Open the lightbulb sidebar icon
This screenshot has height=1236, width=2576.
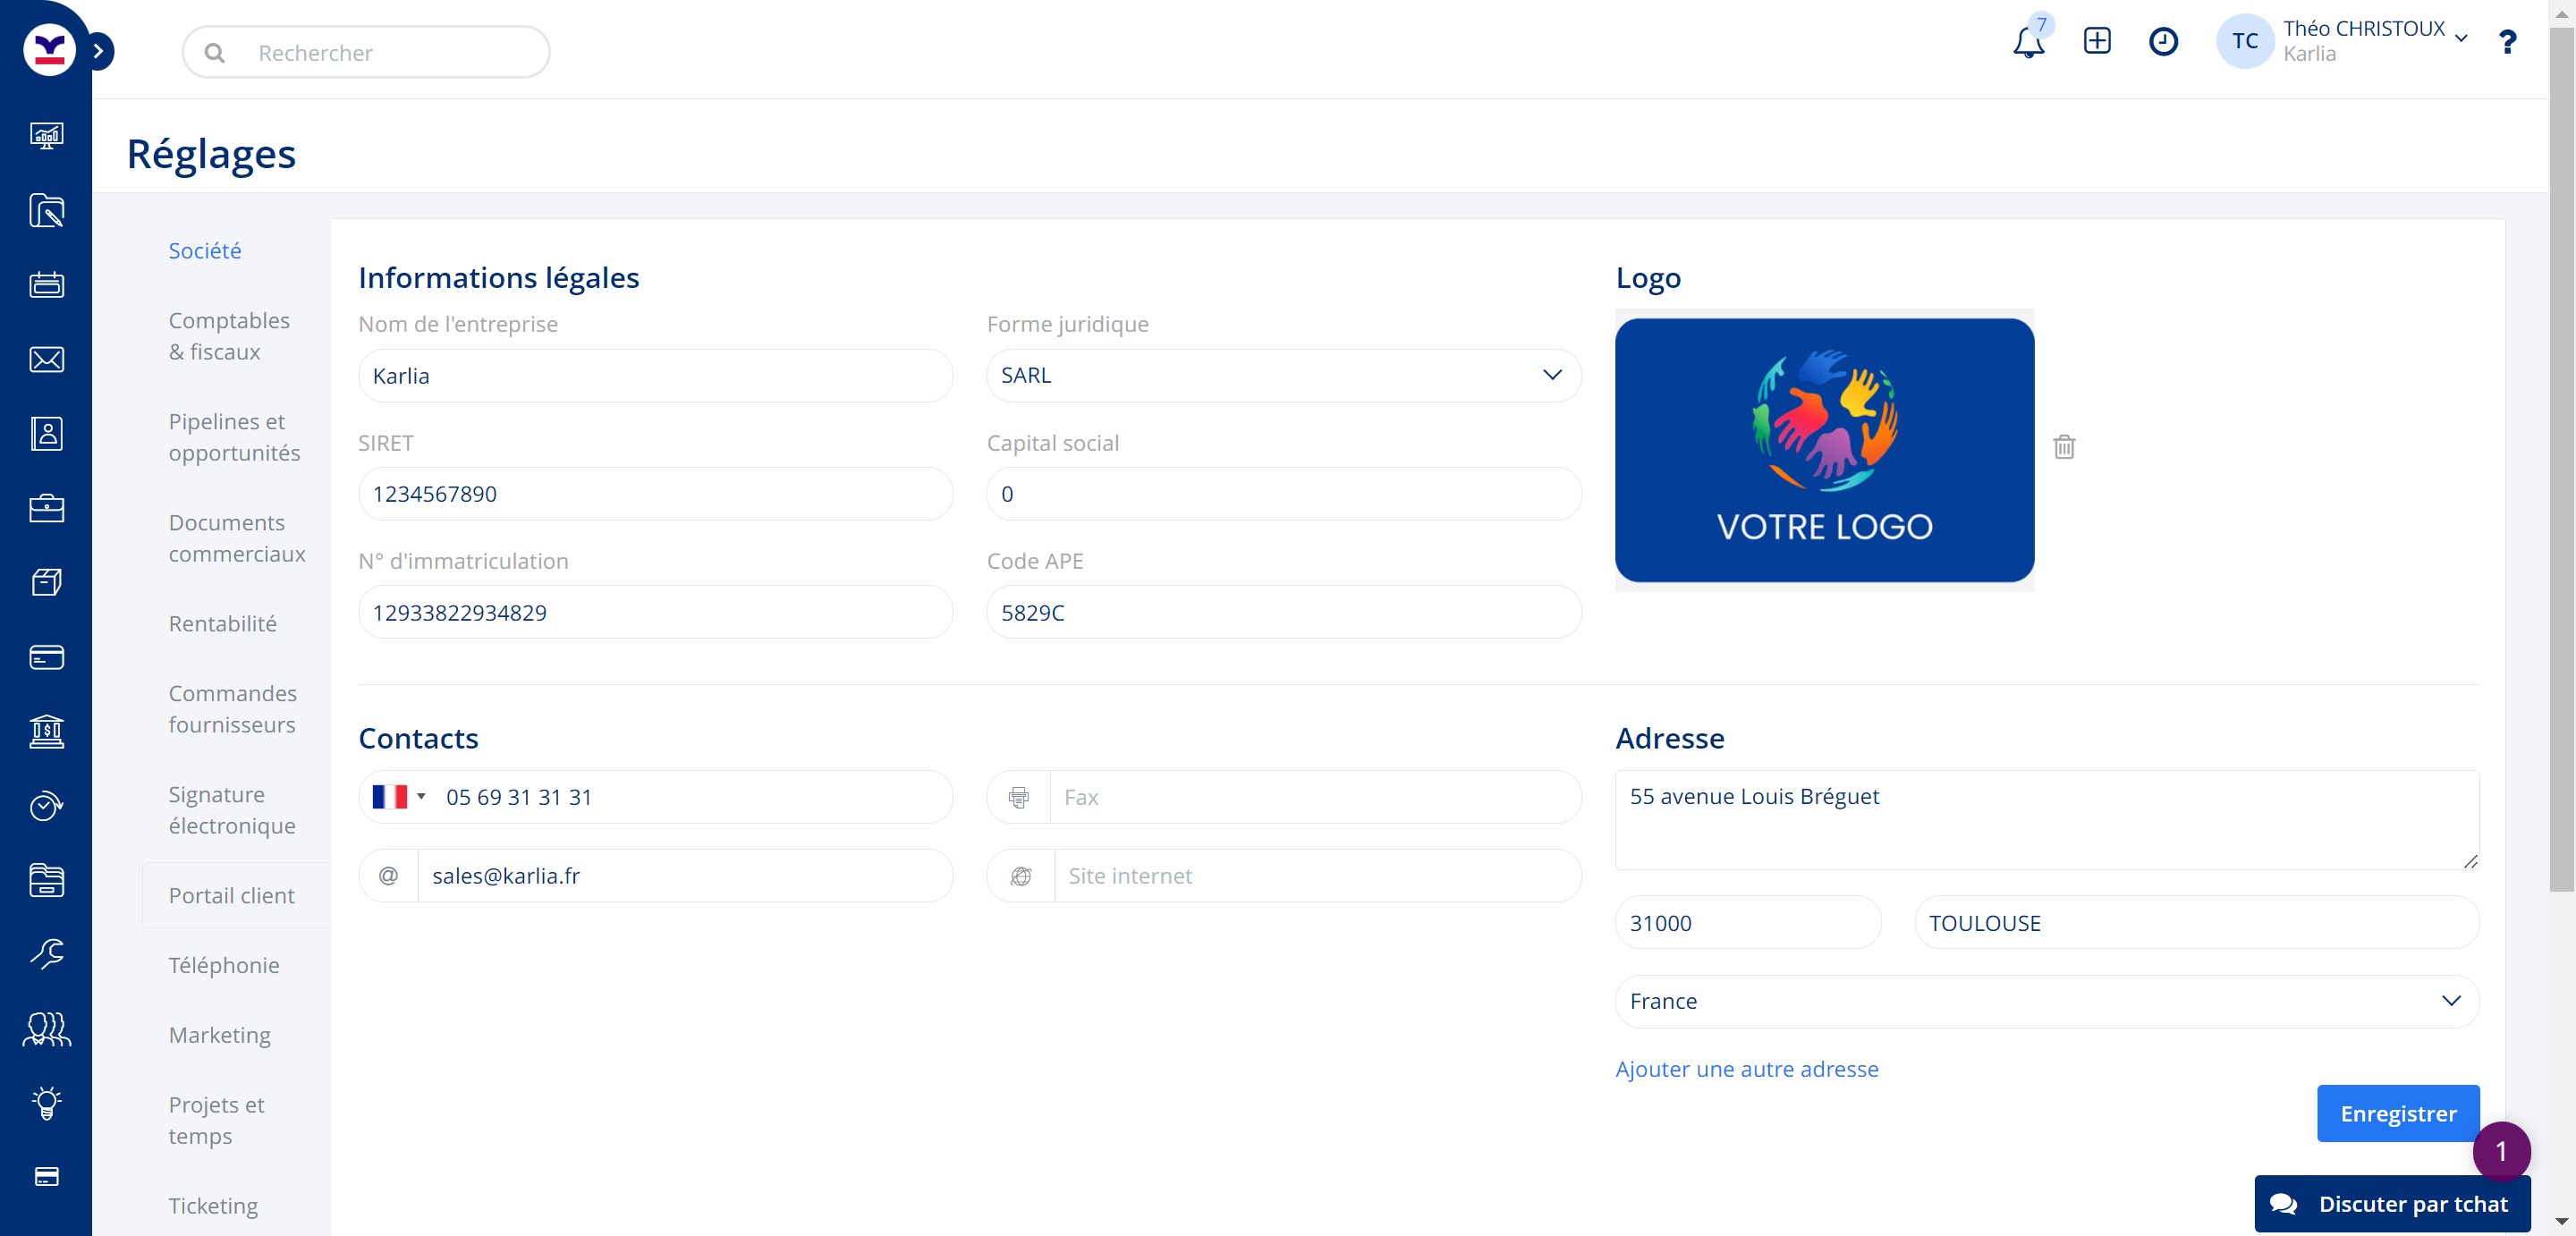pos(46,1103)
